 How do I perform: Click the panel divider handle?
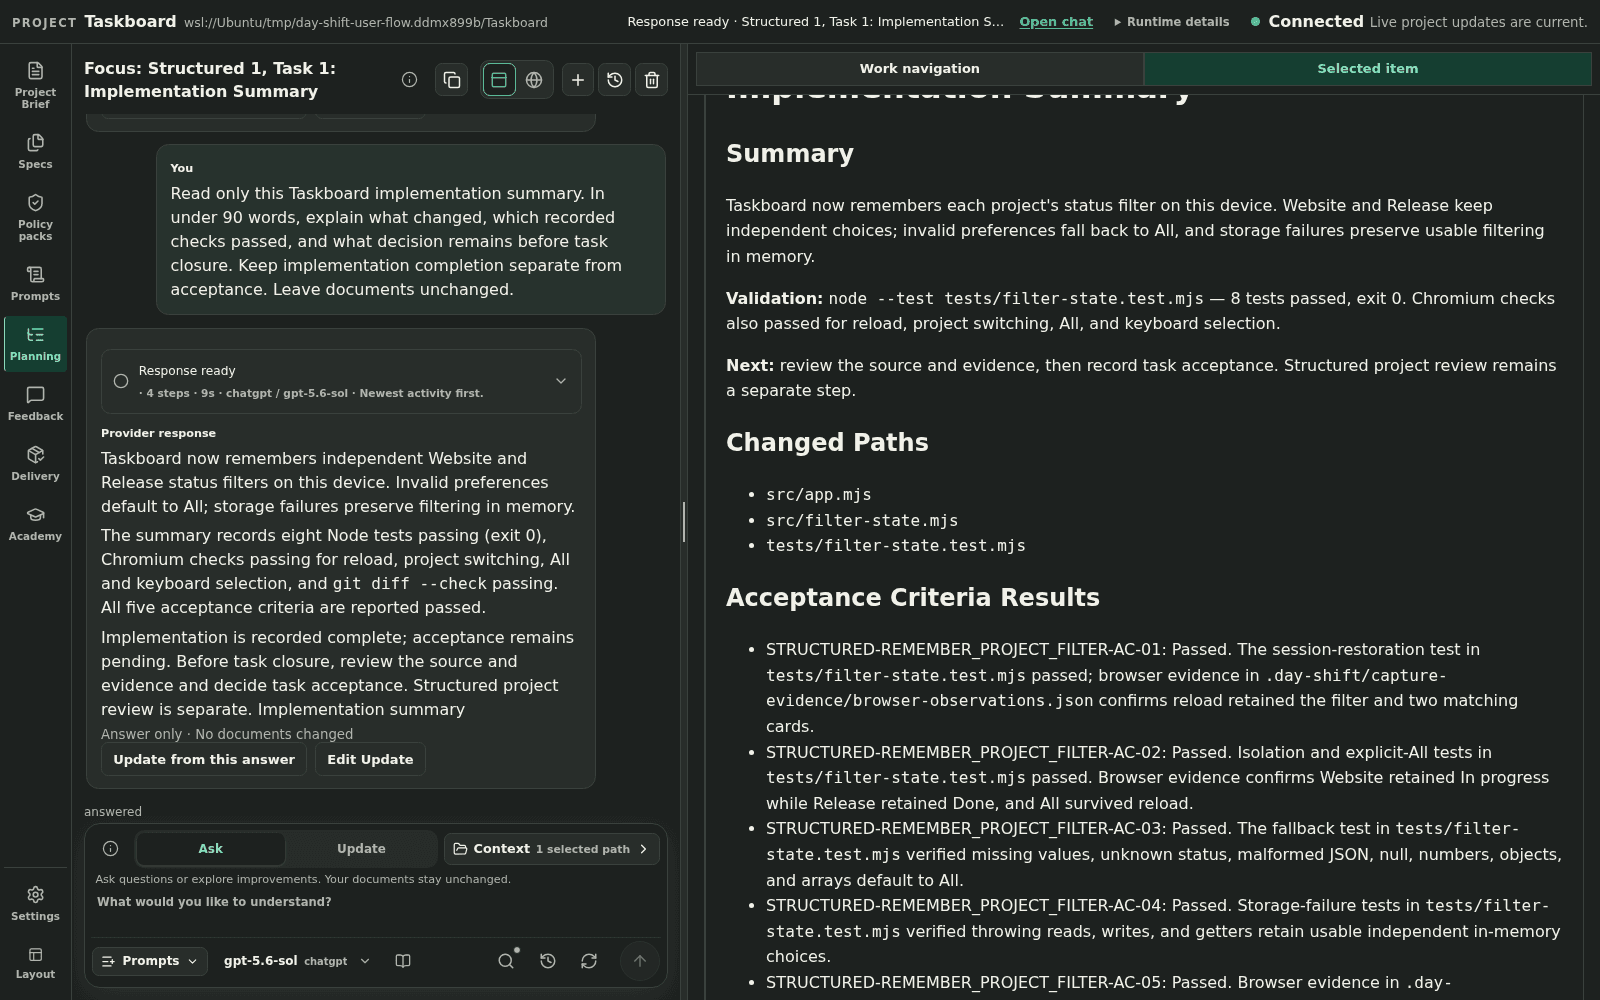pyautogui.click(x=684, y=522)
